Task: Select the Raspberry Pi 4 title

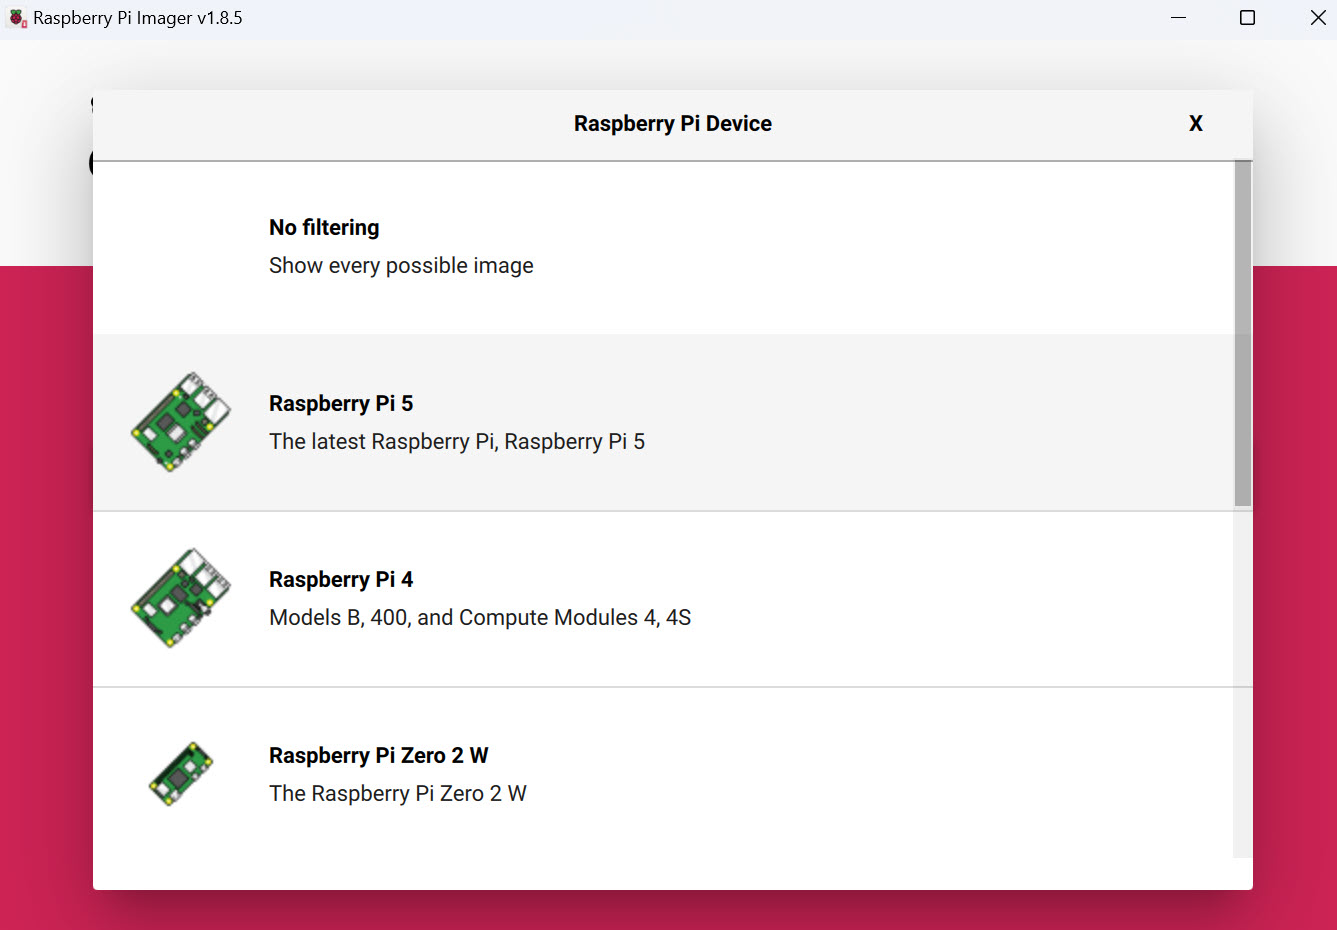Action: pyautogui.click(x=341, y=580)
